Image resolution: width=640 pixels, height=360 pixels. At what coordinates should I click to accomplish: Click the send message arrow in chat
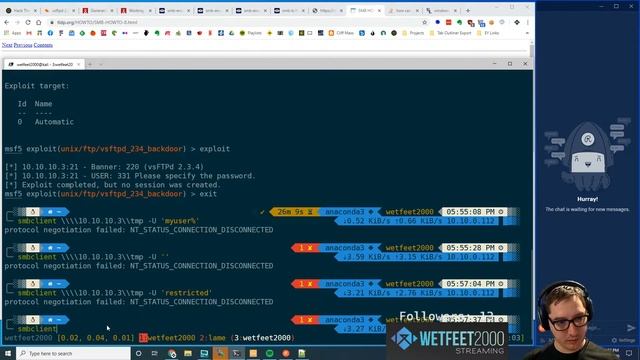631,328
